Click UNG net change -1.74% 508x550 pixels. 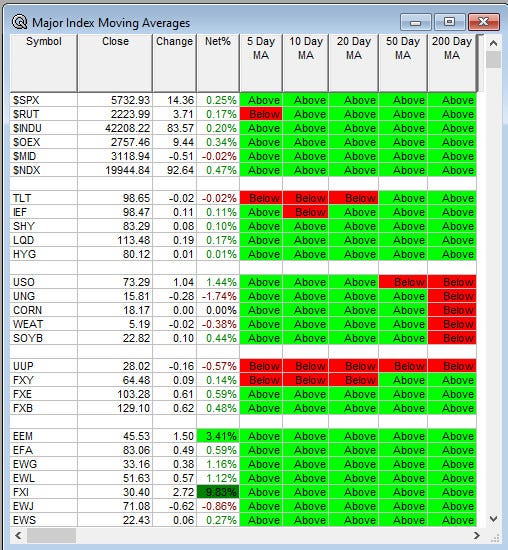[219, 296]
